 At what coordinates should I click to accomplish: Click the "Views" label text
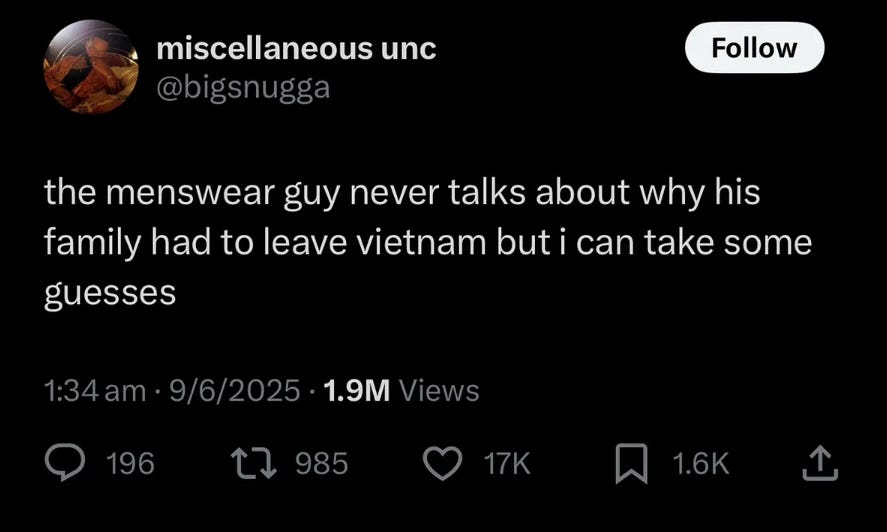tap(440, 391)
